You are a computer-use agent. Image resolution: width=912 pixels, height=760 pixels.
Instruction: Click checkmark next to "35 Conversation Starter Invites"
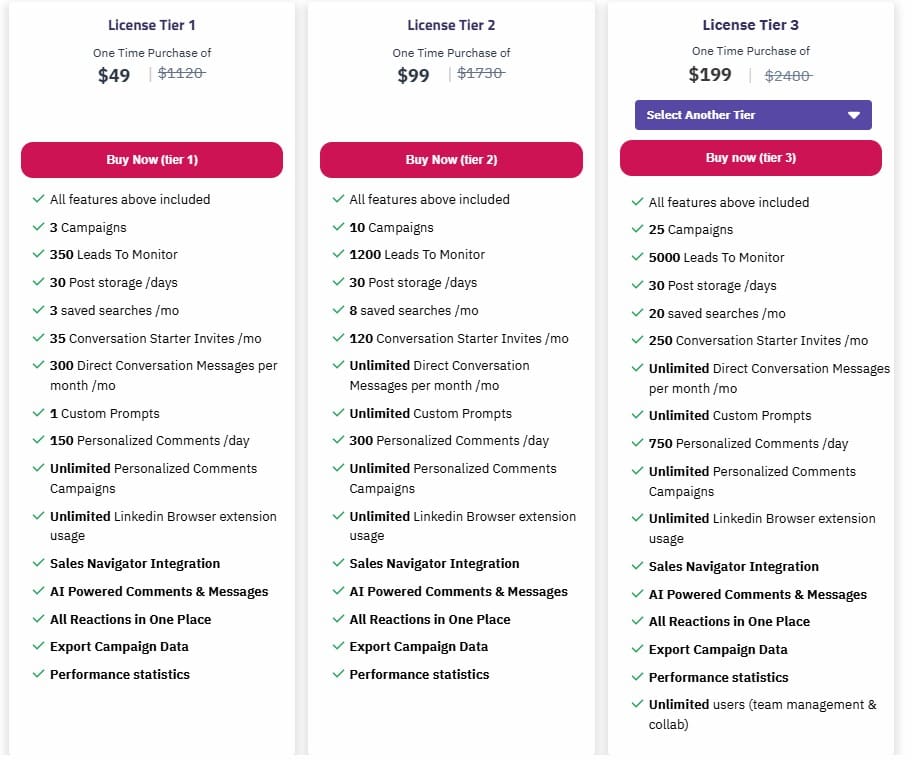(38, 338)
